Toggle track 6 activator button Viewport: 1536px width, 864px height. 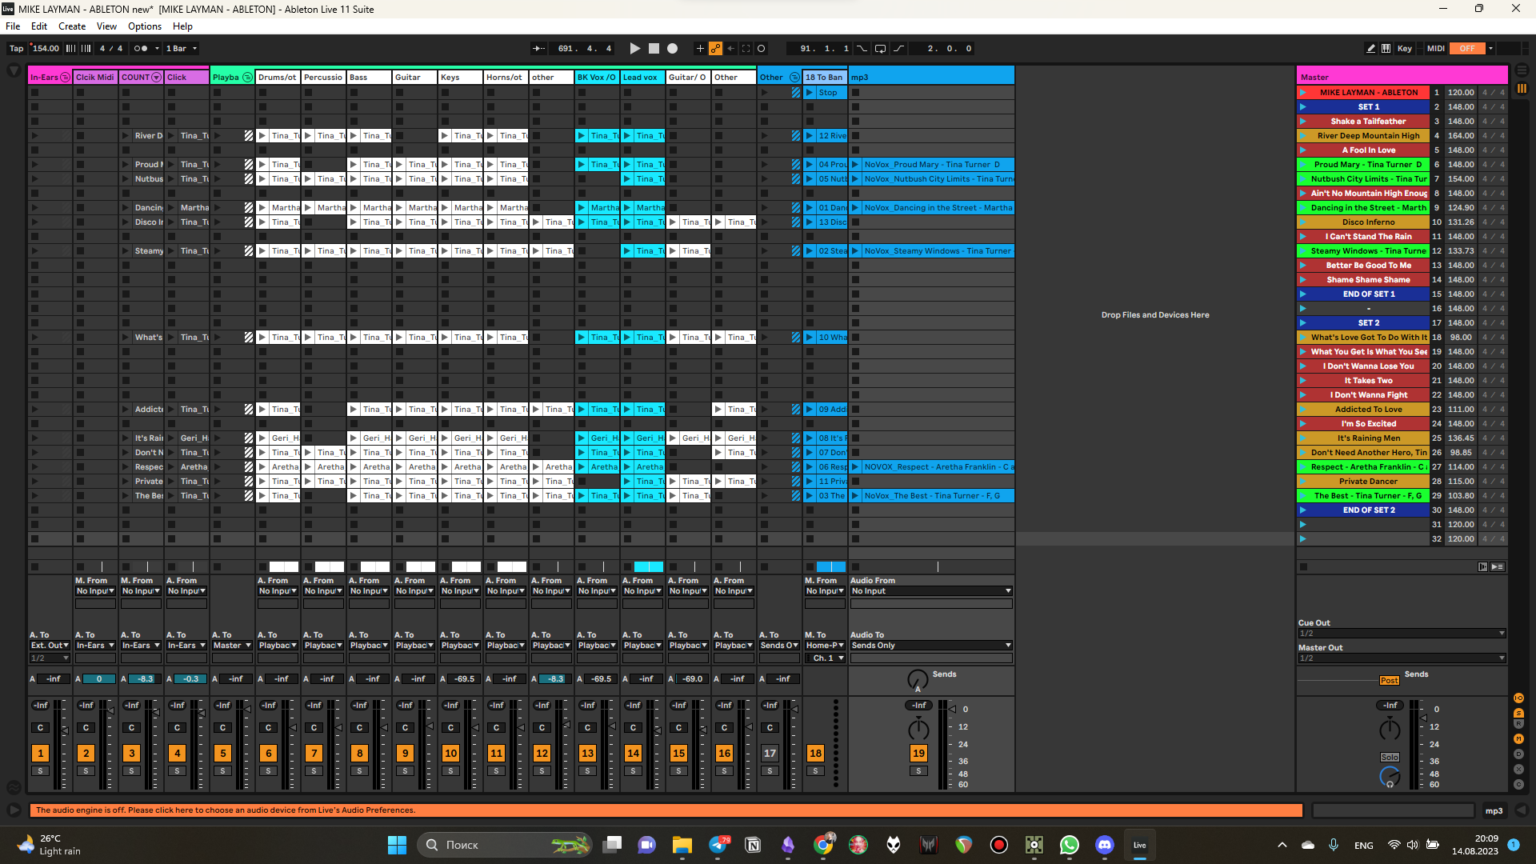[x=268, y=753]
